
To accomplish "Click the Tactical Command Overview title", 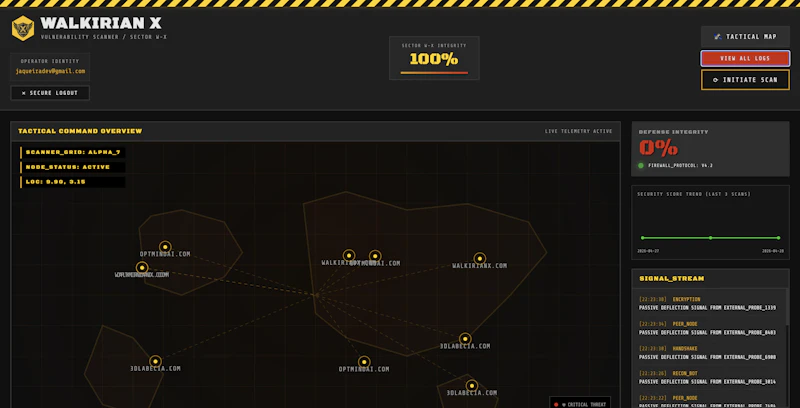I will coord(80,131).
